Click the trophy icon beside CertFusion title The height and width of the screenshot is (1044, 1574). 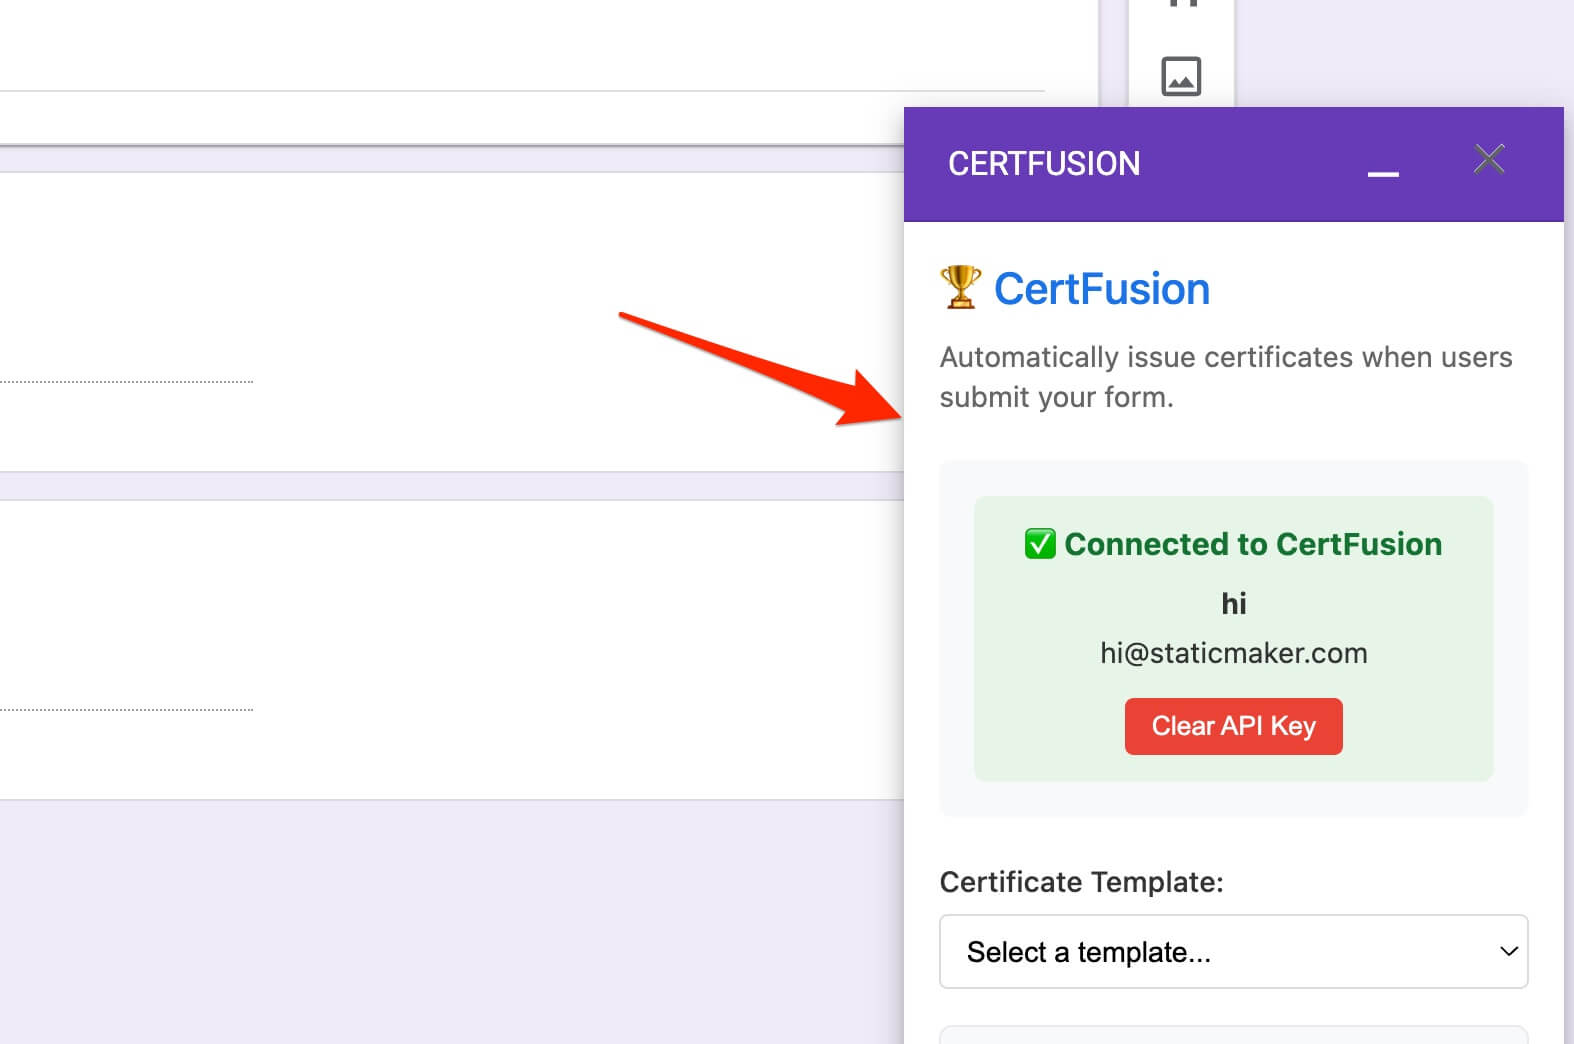click(960, 288)
